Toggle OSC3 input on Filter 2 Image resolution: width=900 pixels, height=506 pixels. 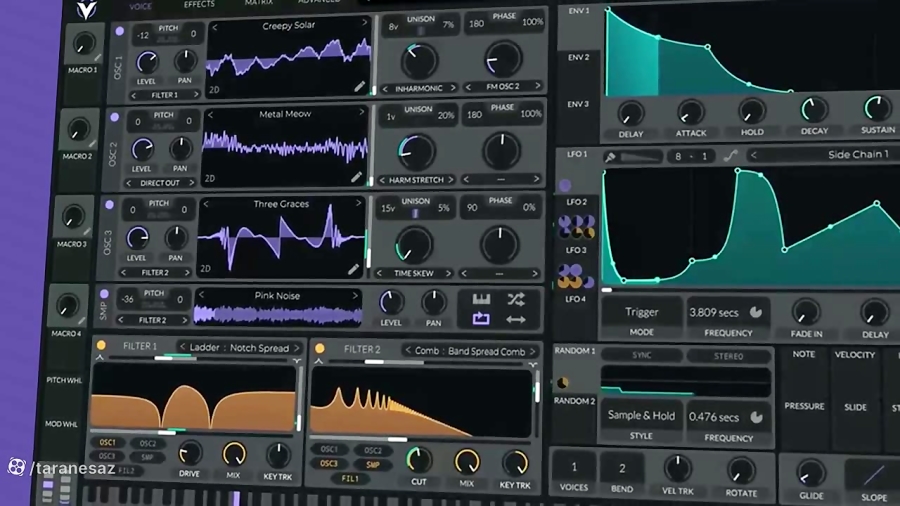pyautogui.click(x=329, y=464)
